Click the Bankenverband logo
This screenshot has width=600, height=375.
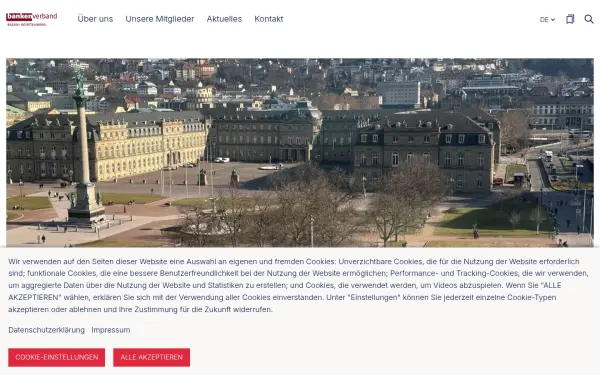tap(32, 19)
